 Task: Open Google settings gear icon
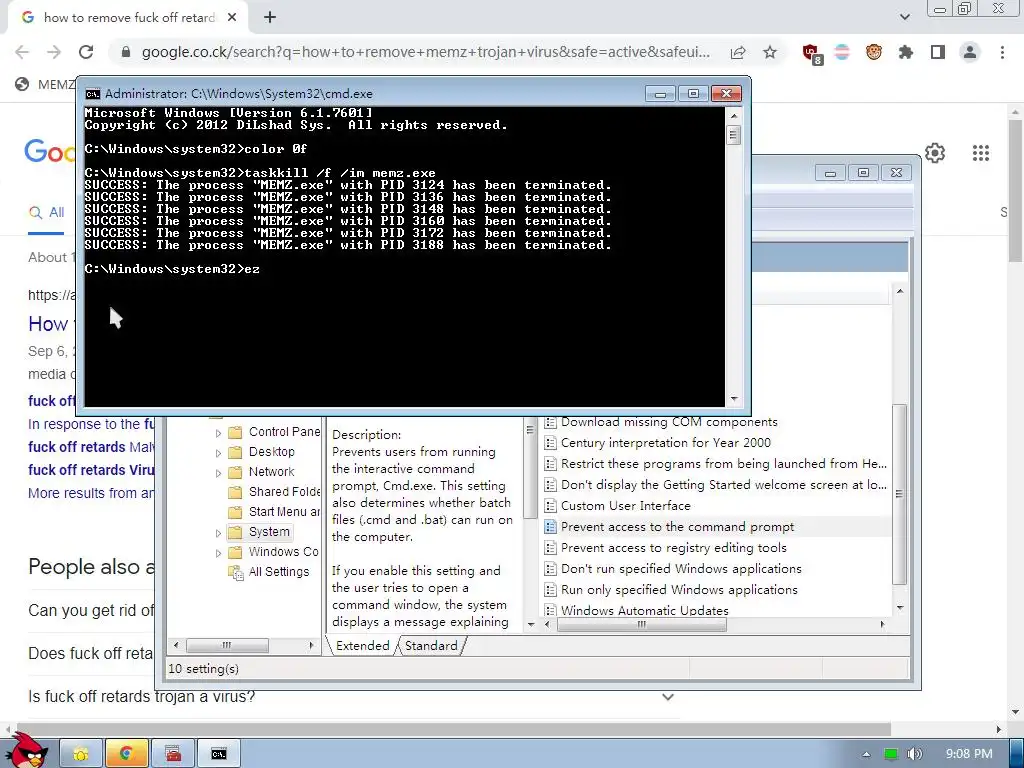pos(935,153)
